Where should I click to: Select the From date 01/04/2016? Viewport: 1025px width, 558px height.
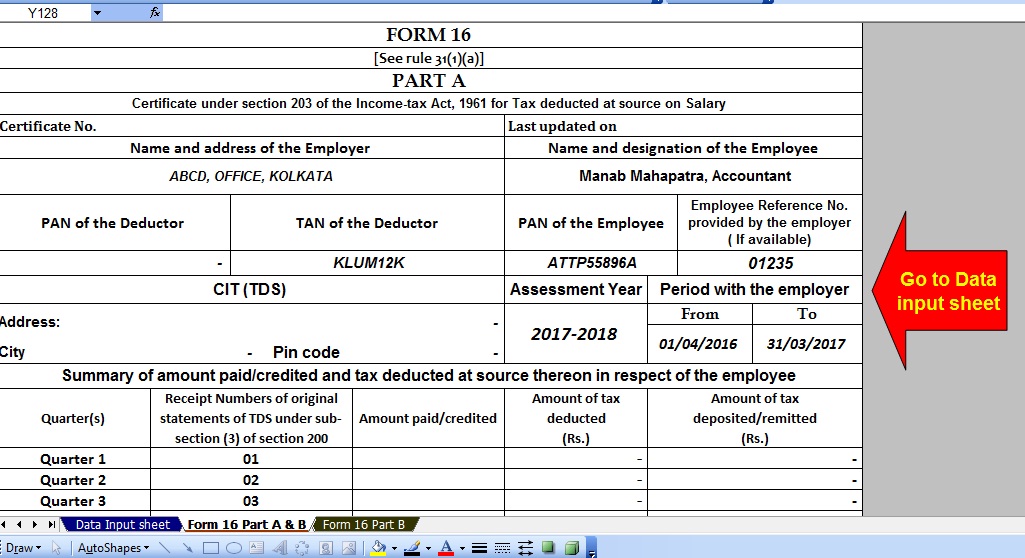(699, 344)
